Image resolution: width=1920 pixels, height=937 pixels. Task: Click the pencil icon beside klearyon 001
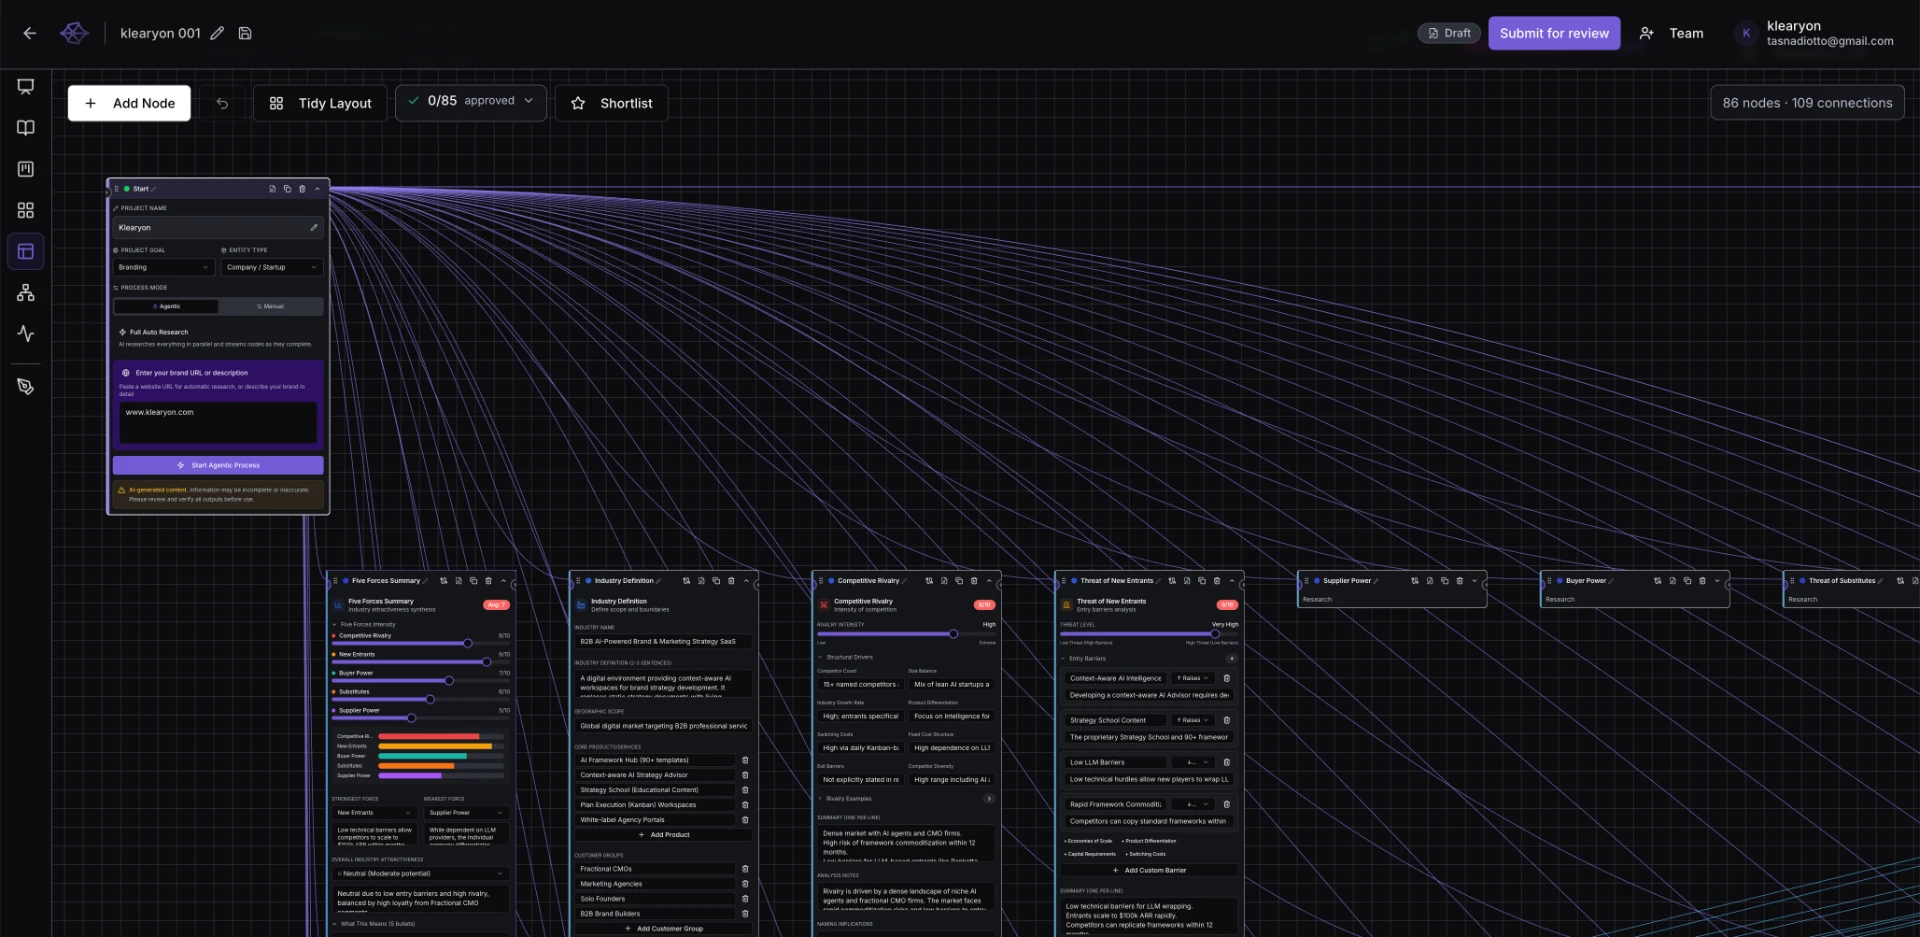pos(217,33)
